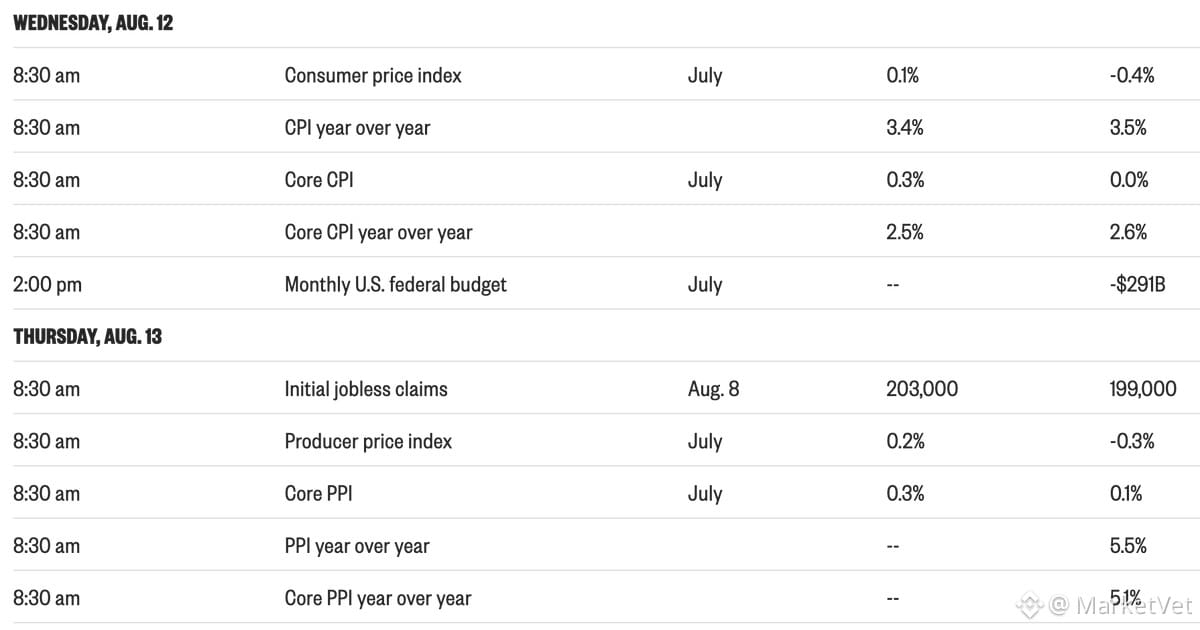Viewport: 1200px width, 630px height.
Task: Open Core CPI year over year entry
Action: click(x=378, y=232)
